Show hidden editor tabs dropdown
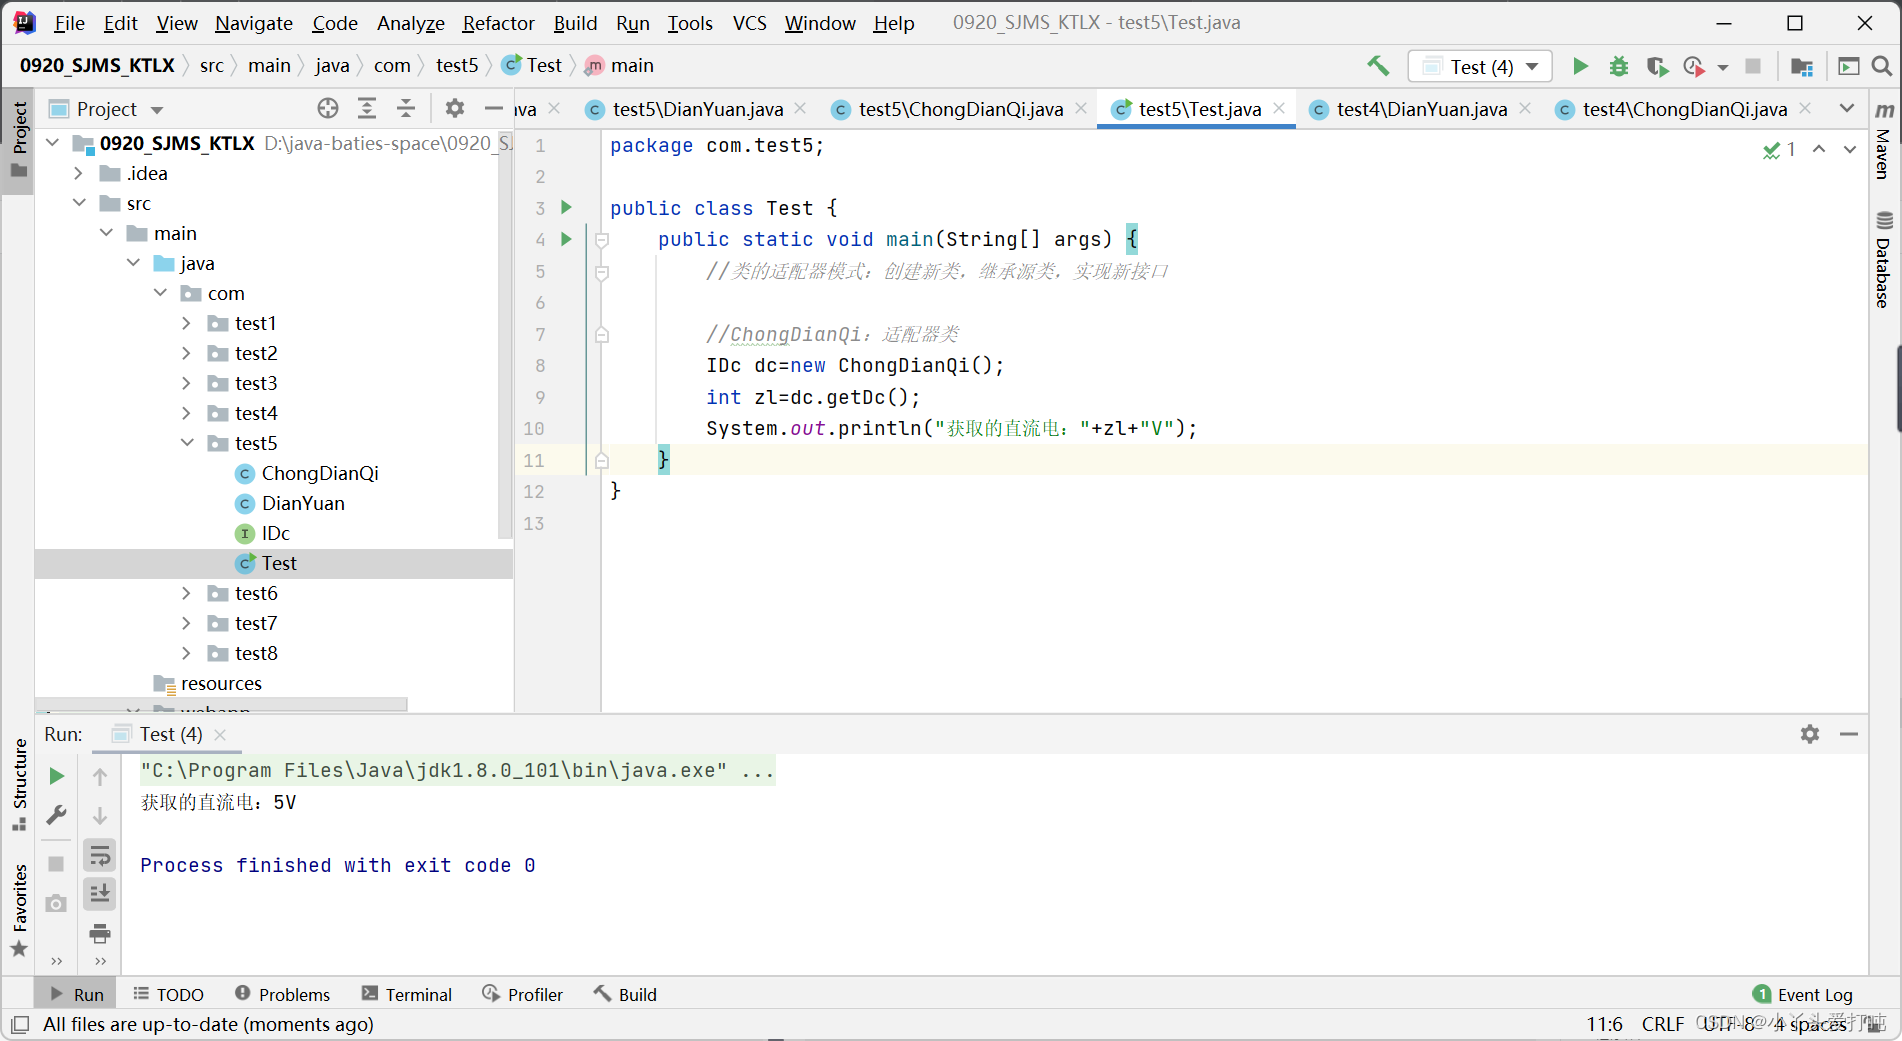Screen dimensions: 1902x1041 [1847, 108]
